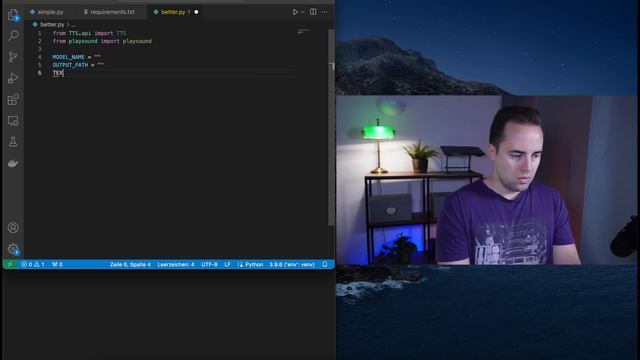Place cursor on OUTPUT_PATH line
Viewport: 640px width, 360px height.
point(78,65)
